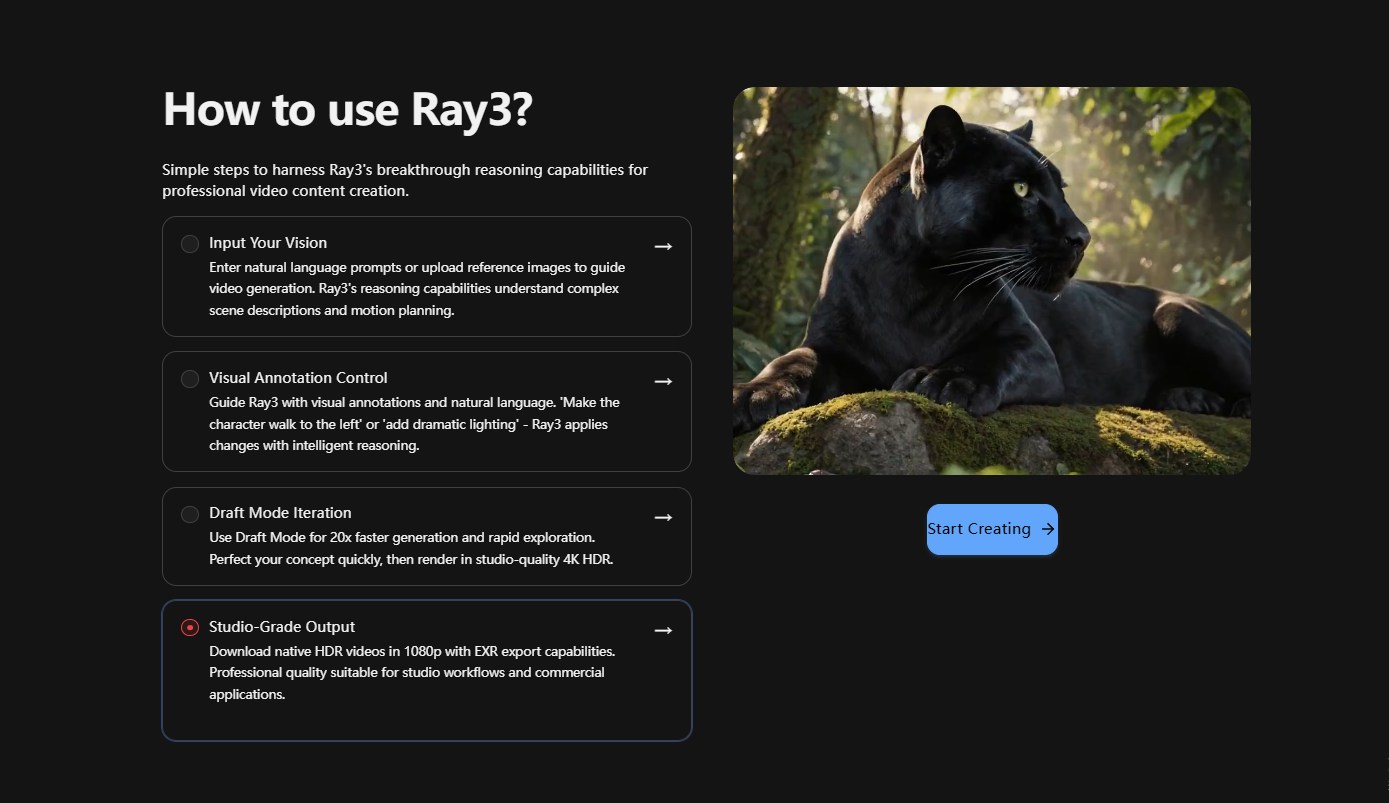Click the Input Your Vision description text
The image size is (1389, 803).
click(416, 289)
